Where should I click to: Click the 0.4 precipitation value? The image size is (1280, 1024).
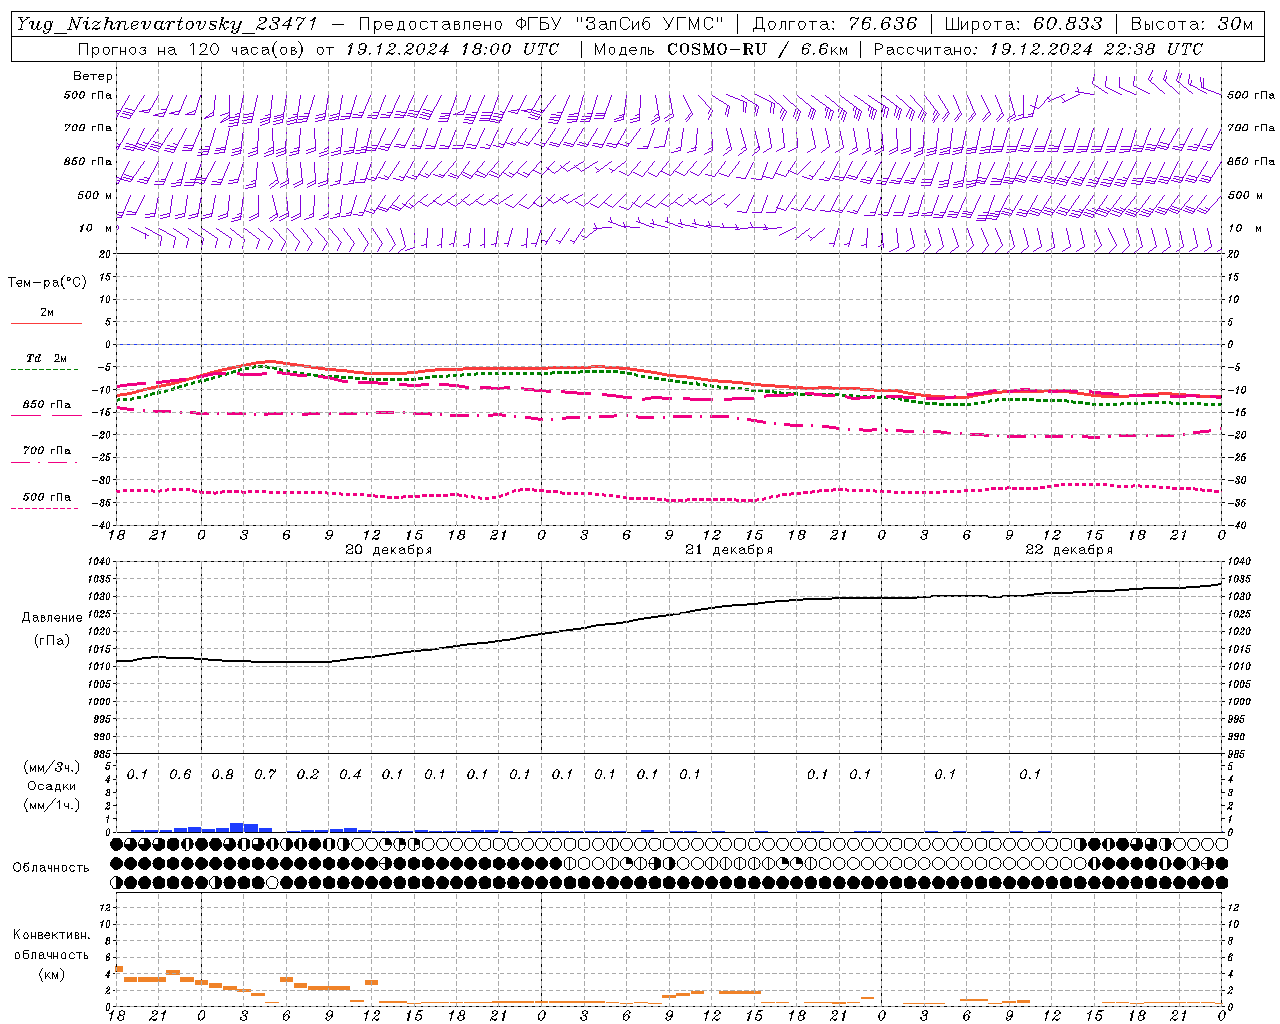(350, 774)
